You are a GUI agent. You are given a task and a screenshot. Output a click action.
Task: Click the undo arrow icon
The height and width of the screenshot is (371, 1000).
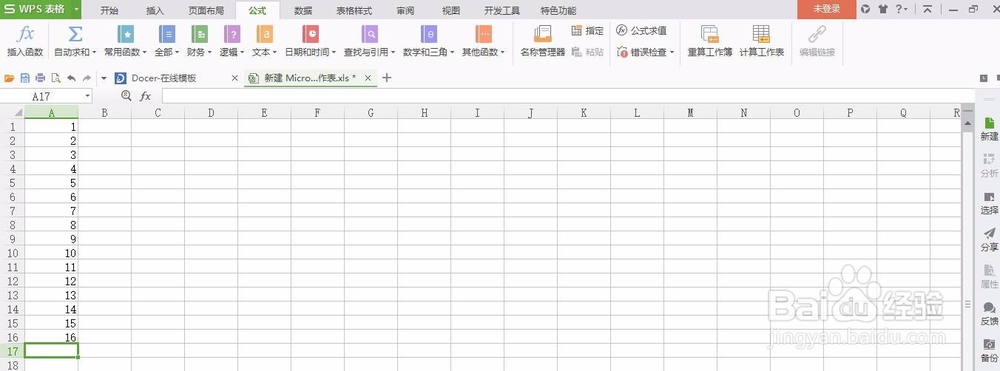71,78
